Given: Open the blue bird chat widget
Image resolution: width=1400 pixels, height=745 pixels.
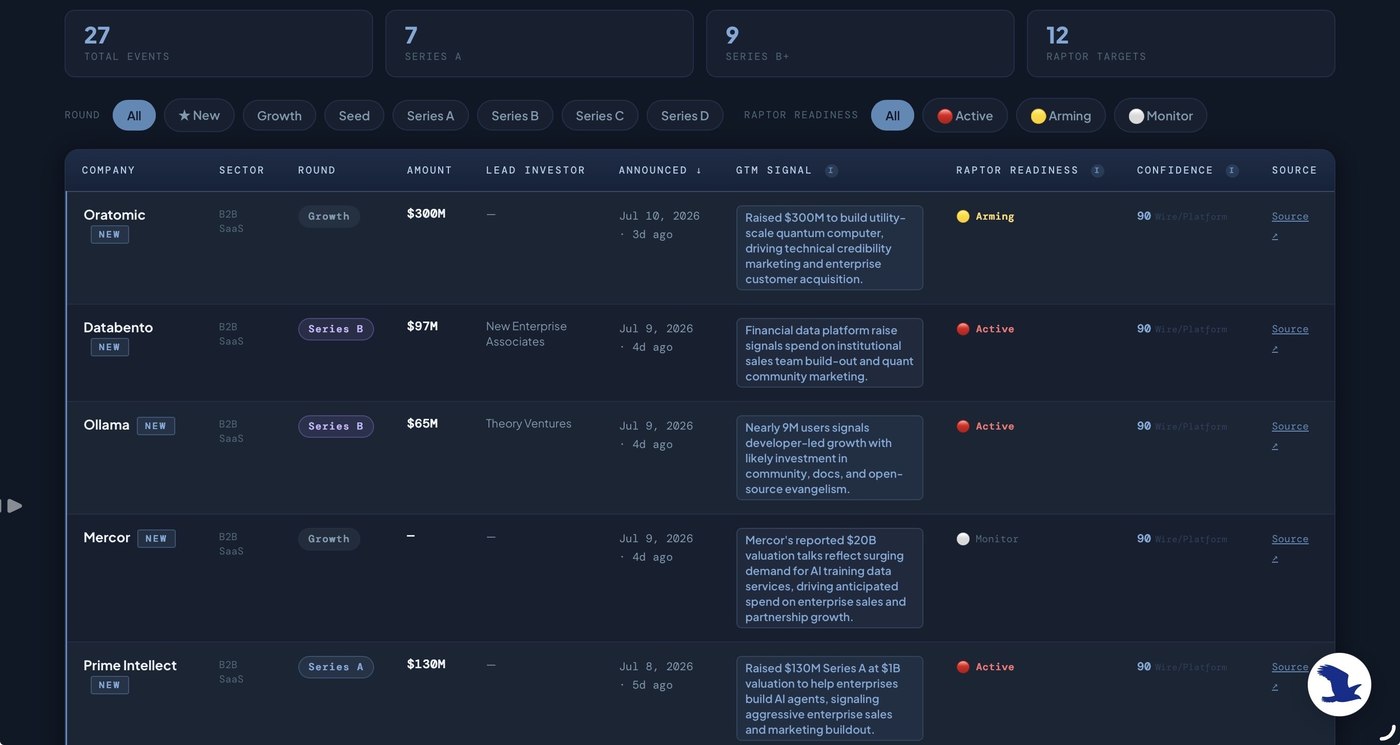Looking at the screenshot, I should [1339, 684].
